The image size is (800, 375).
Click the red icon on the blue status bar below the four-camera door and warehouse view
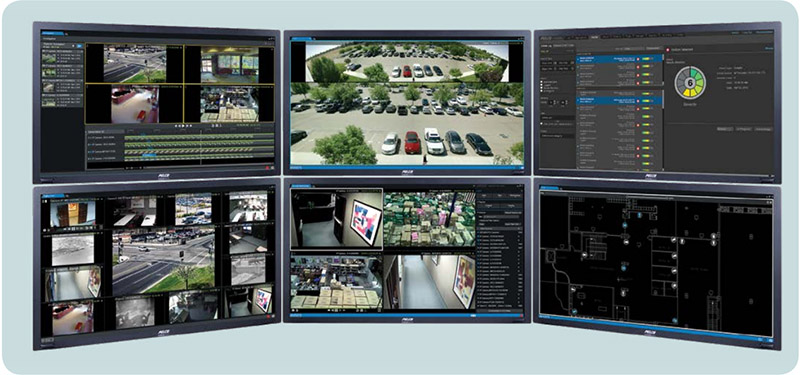tap(521, 316)
